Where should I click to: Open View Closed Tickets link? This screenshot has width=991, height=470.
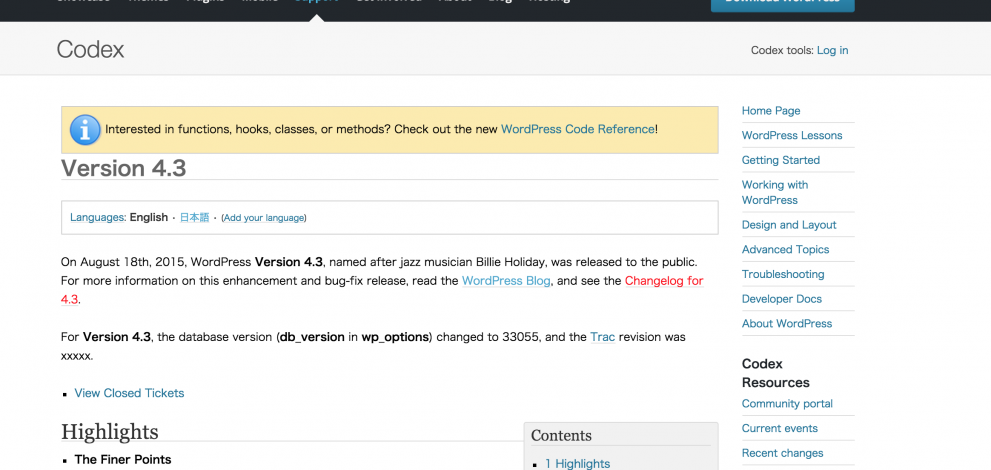click(x=129, y=393)
